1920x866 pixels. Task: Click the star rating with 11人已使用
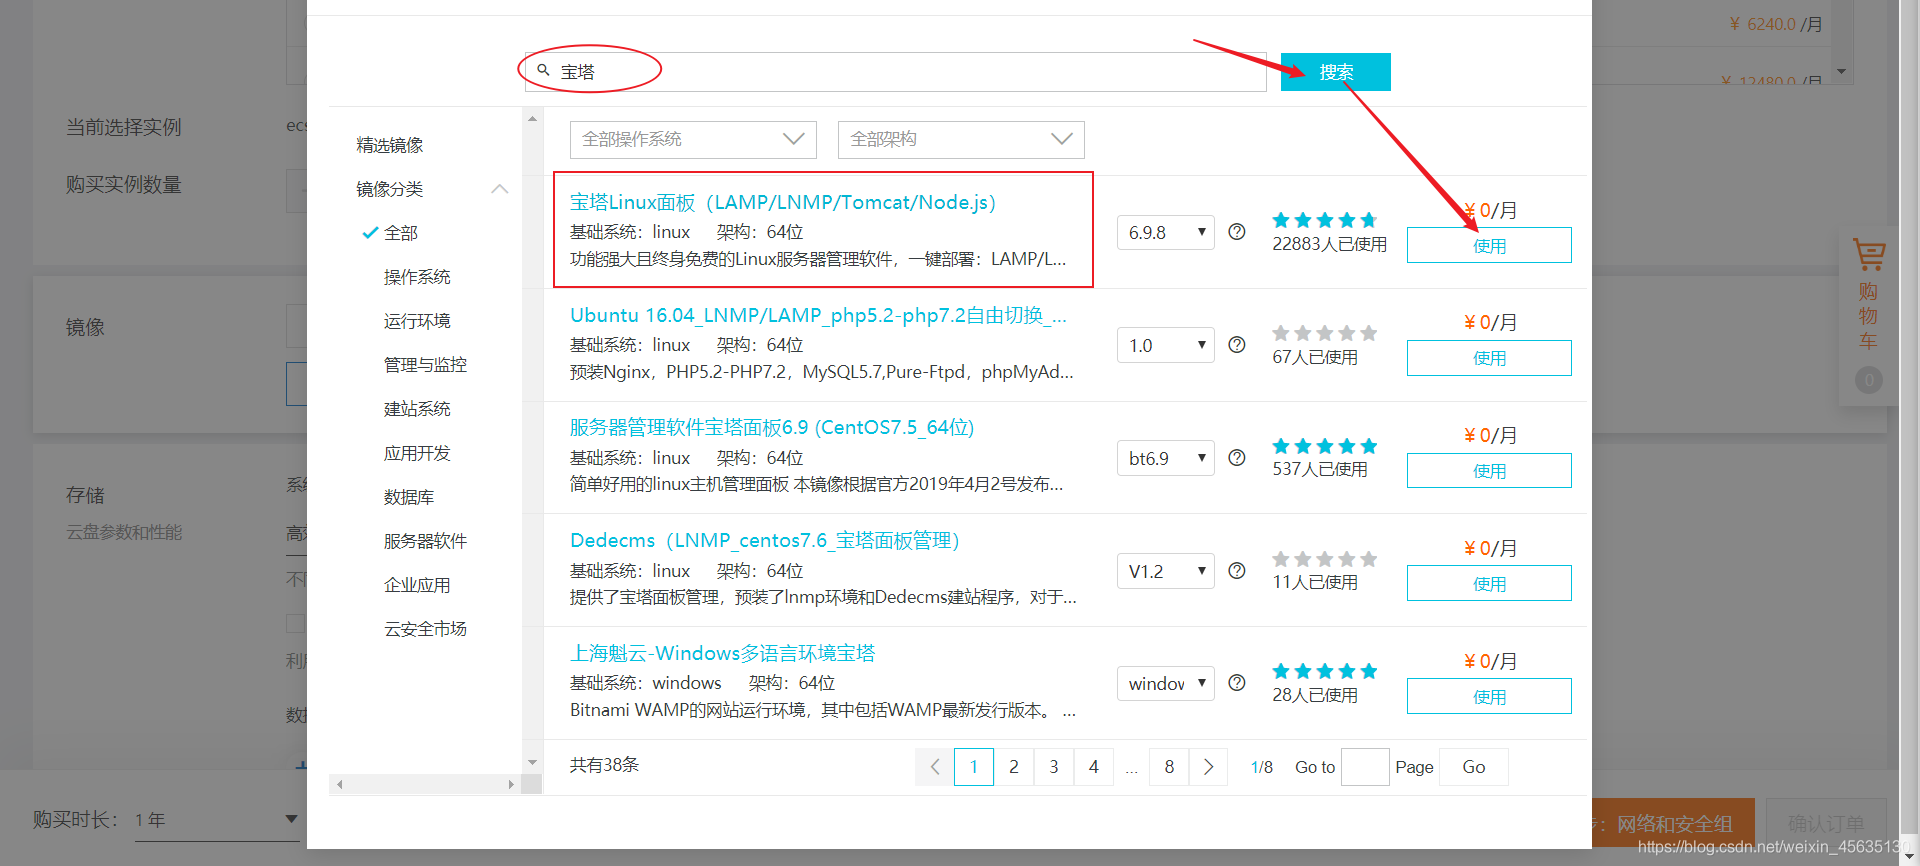tap(1324, 559)
